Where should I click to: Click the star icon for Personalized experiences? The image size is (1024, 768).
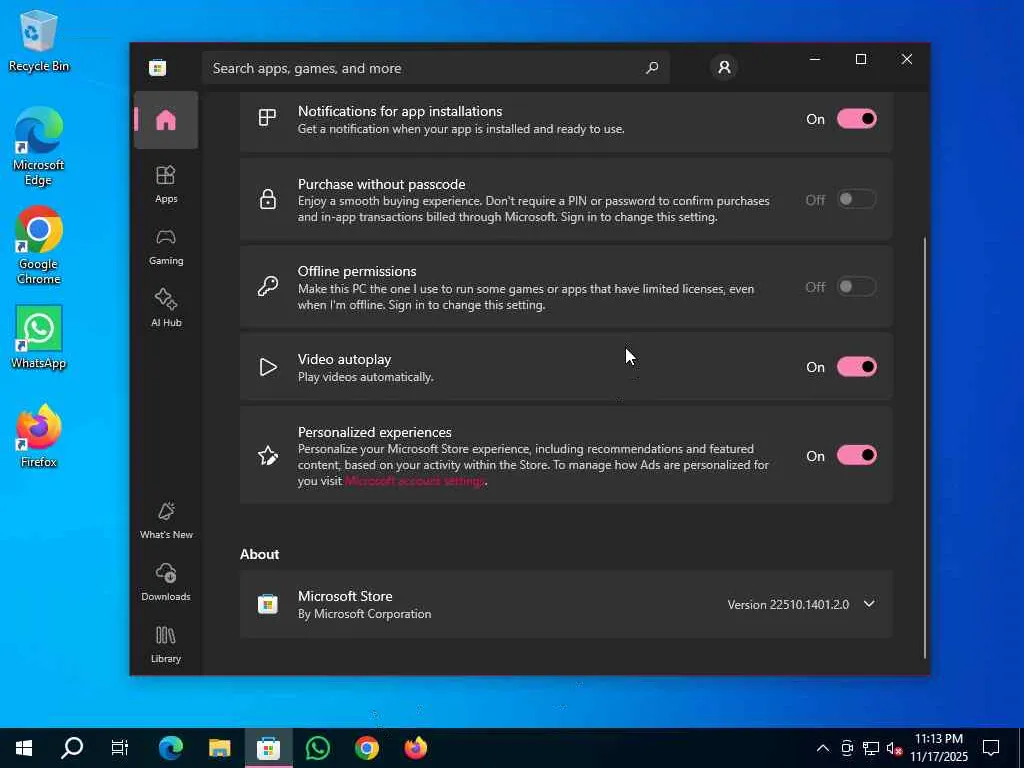point(268,456)
